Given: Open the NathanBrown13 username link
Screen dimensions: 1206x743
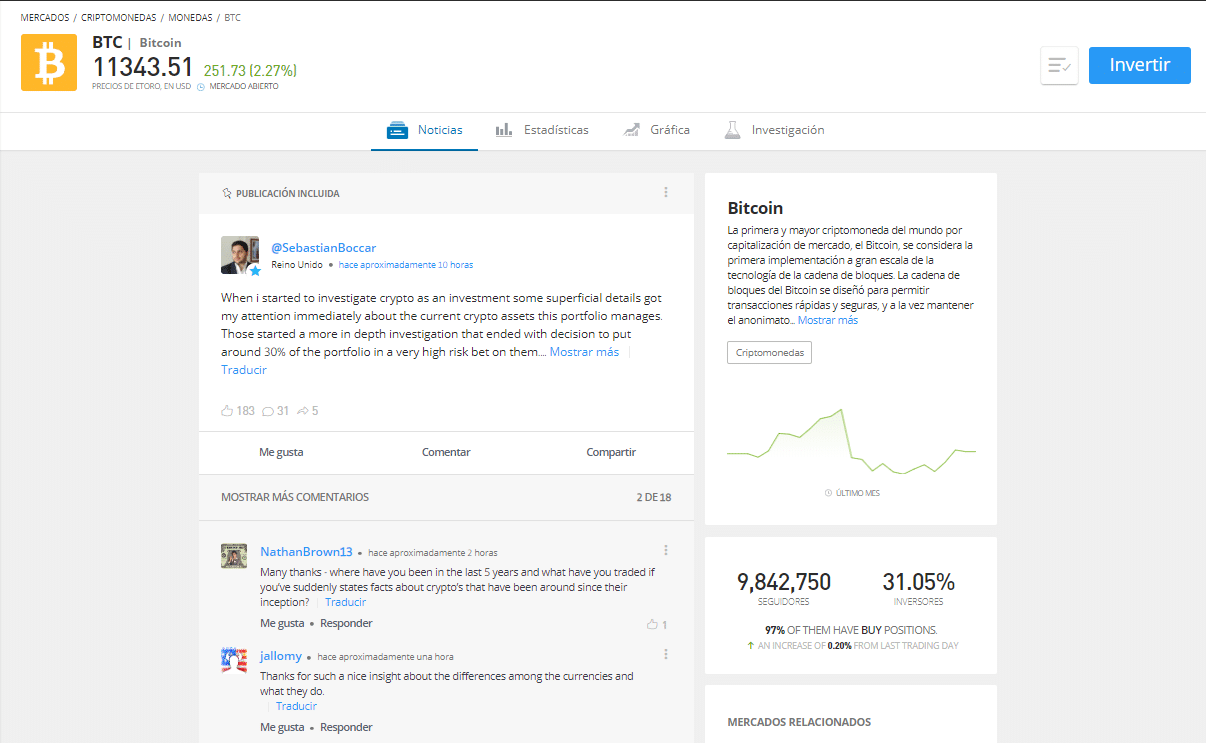Looking at the screenshot, I should tap(306, 552).
